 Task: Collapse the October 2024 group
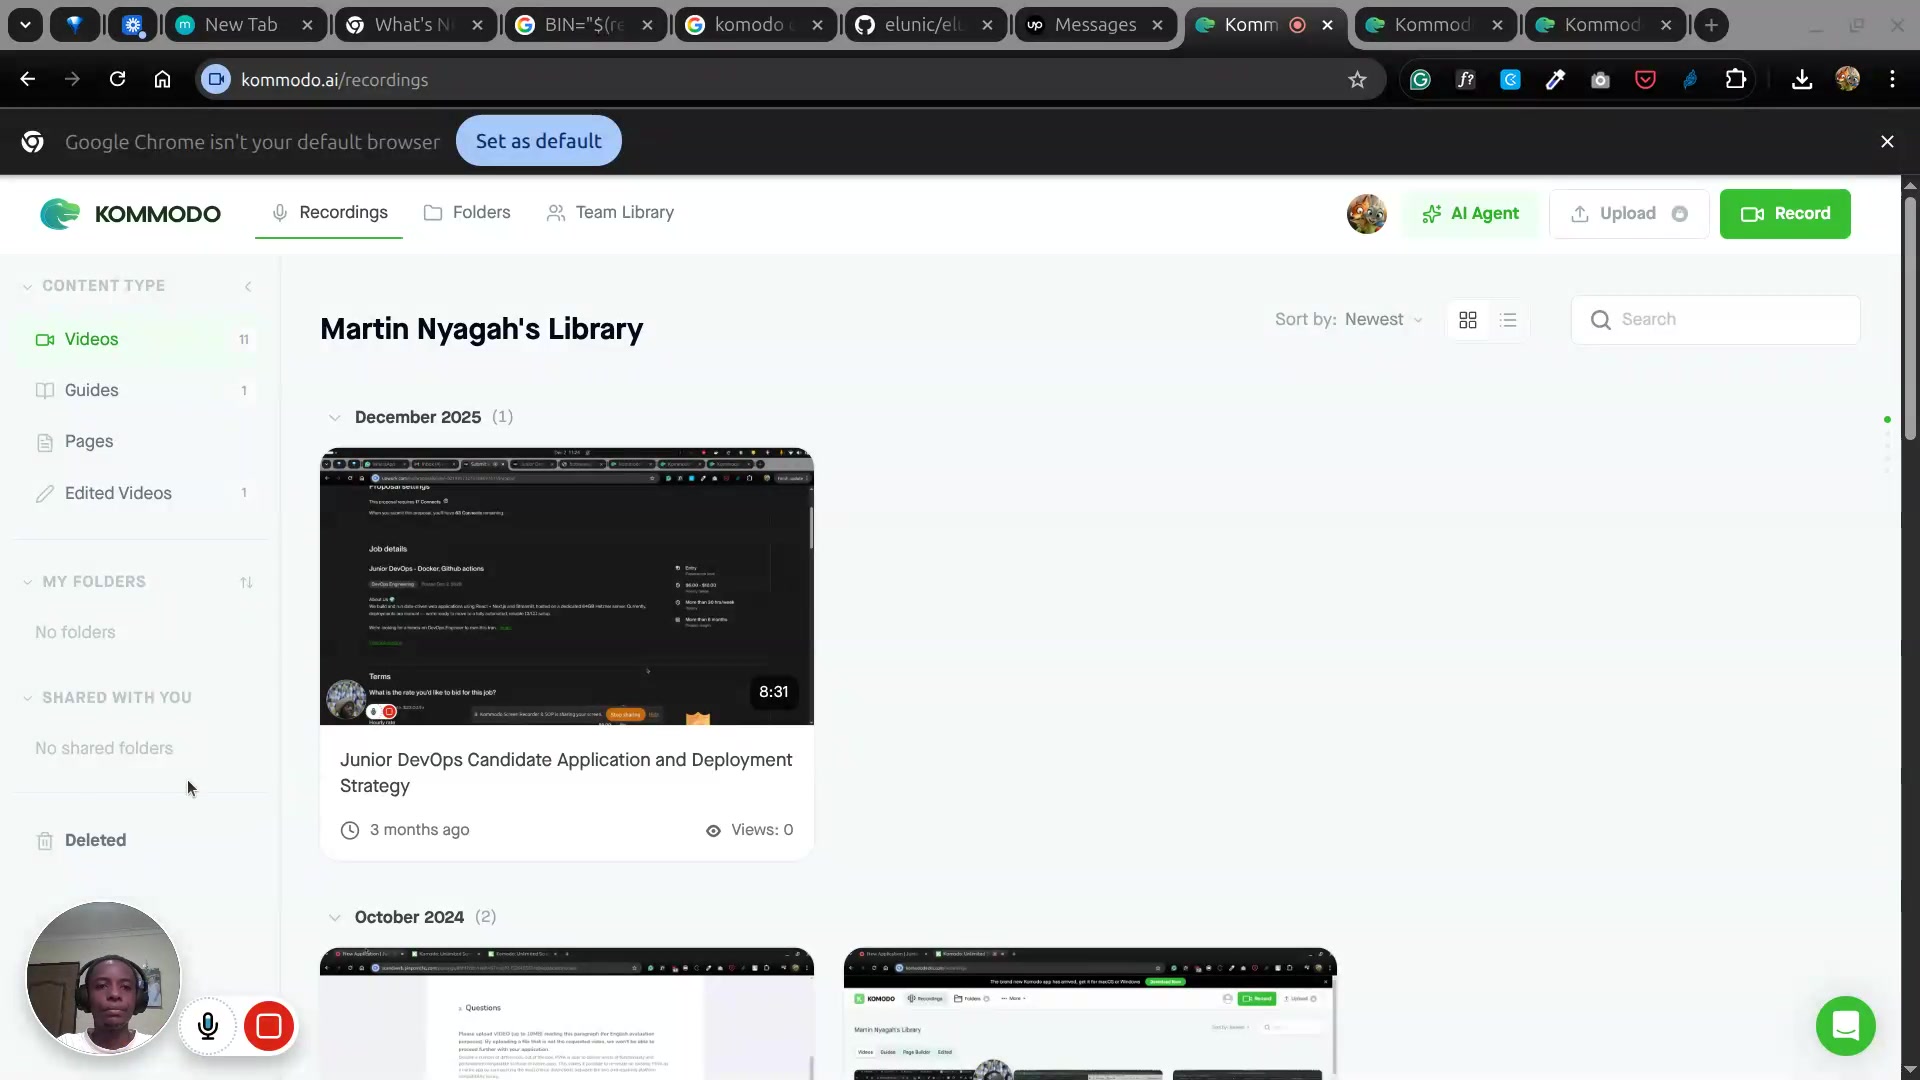tap(335, 917)
